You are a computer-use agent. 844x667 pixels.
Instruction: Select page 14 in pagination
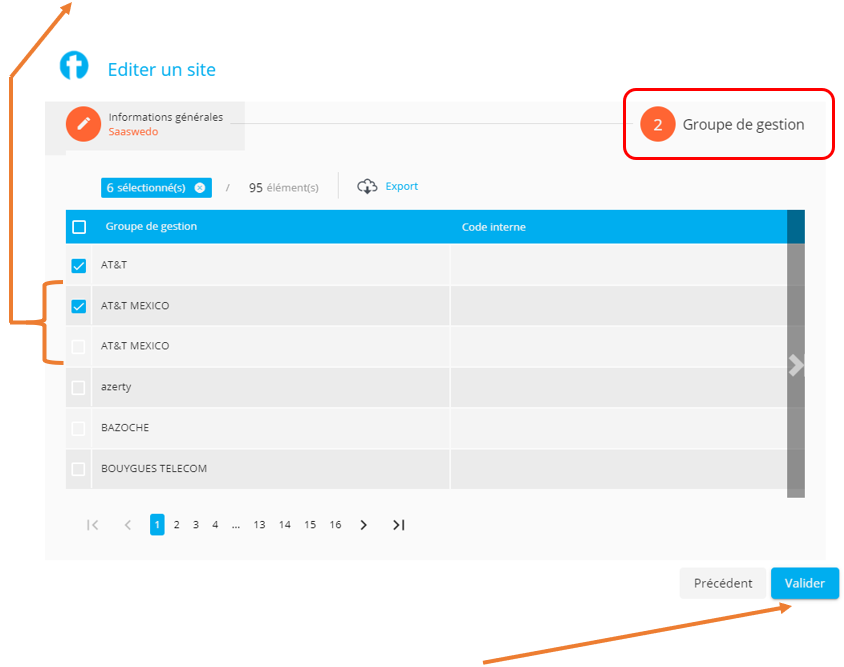(x=285, y=525)
